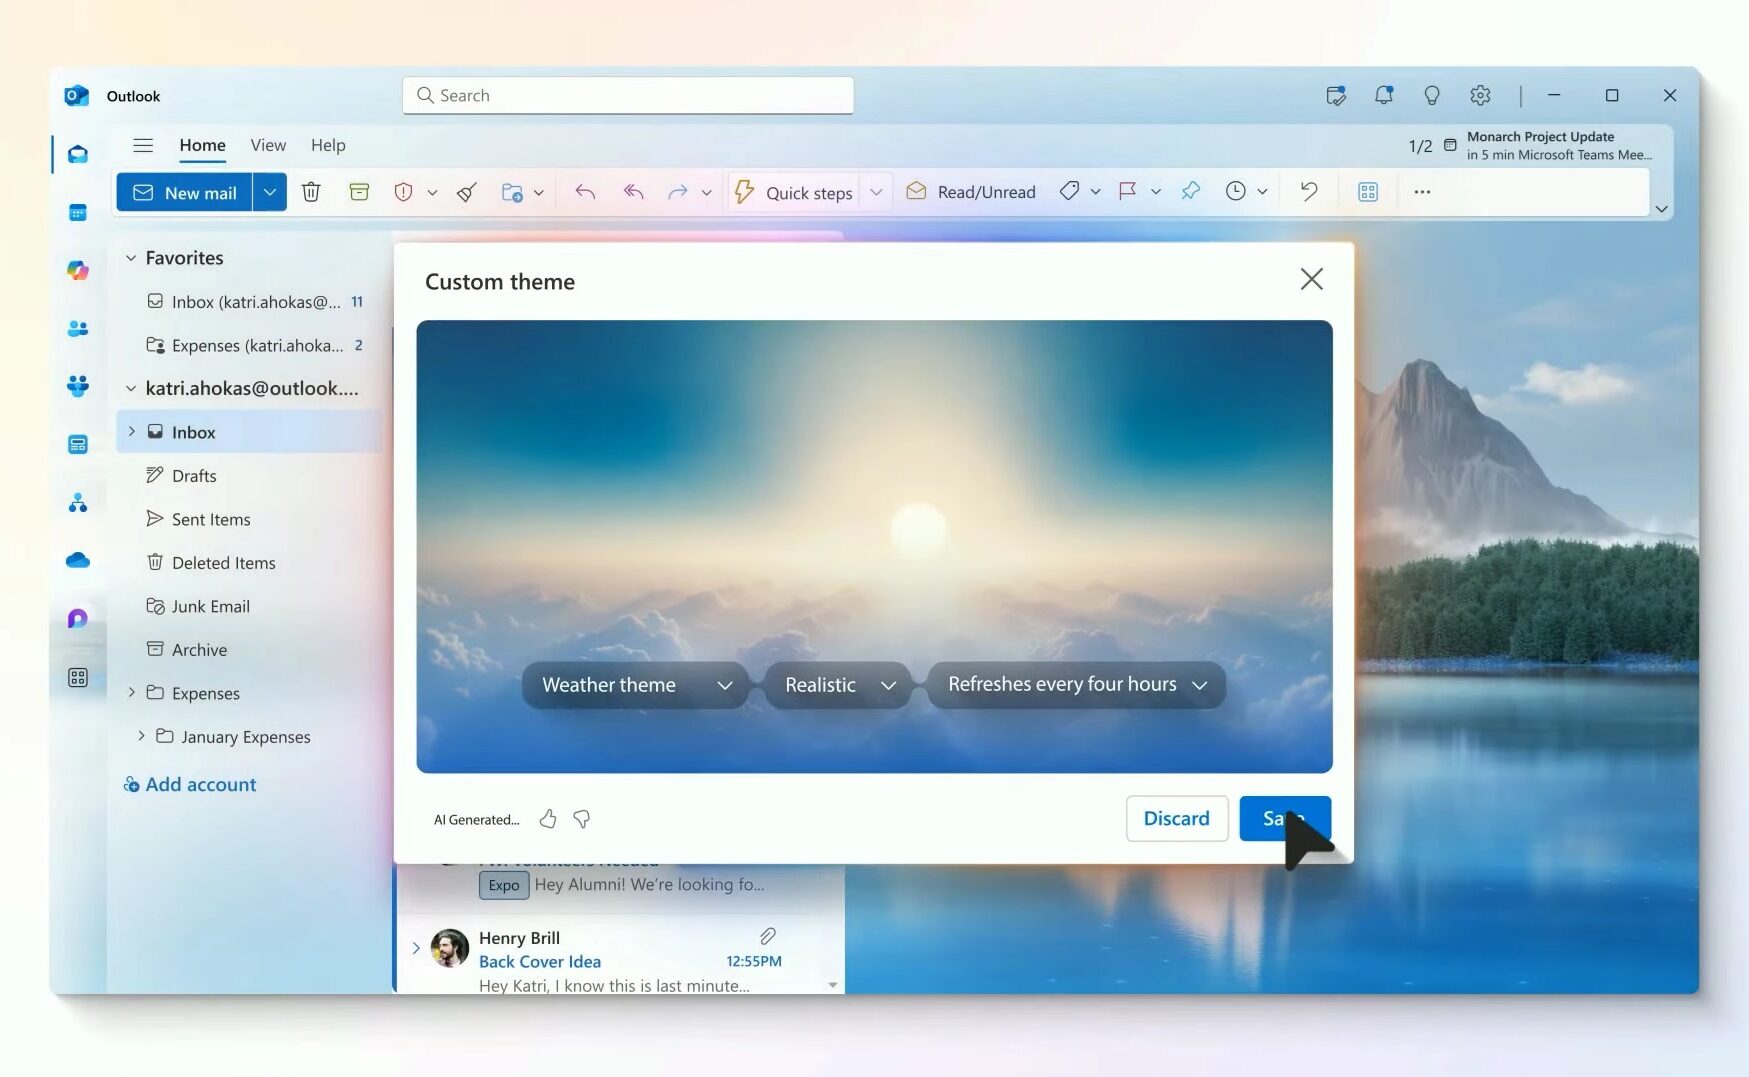Click the Sweep broom icon
Viewport: 1749px width, 1077px height.
coord(467,192)
